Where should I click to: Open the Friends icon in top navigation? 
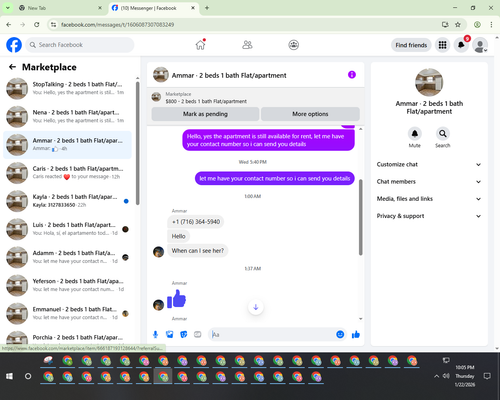(x=247, y=45)
